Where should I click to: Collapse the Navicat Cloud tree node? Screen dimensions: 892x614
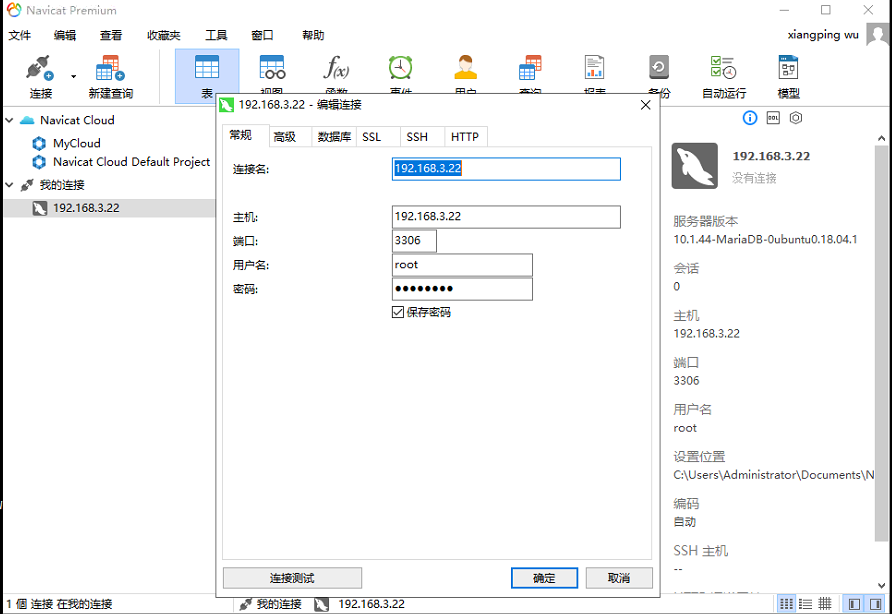point(10,120)
